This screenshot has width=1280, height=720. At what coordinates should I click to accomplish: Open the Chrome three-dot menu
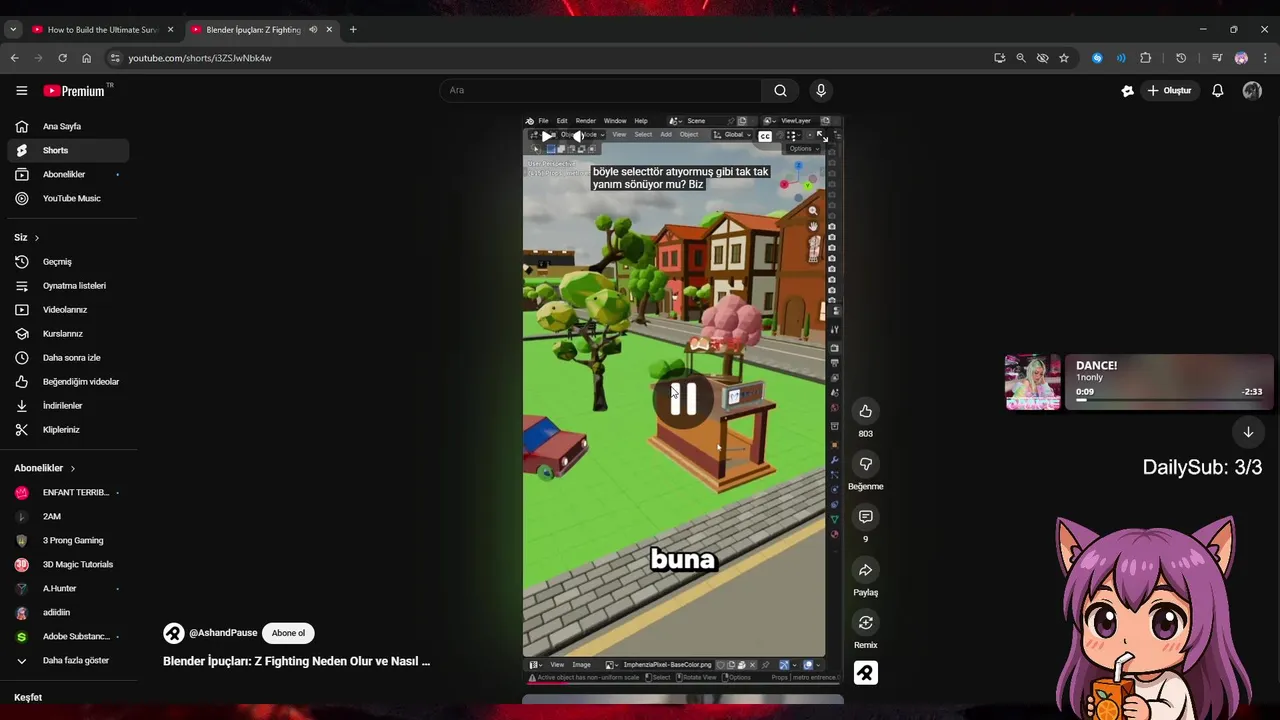tap(1264, 58)
